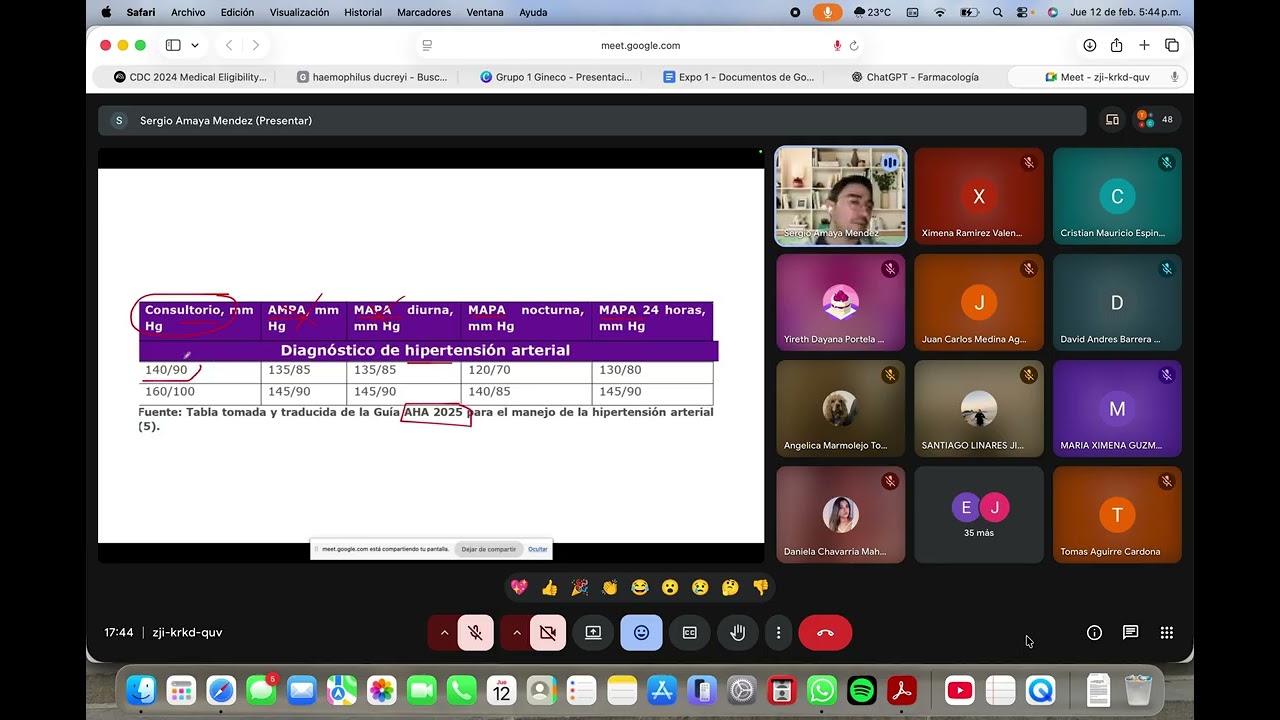The height and width of the screenshot is (720, 1280).
Task: Unmute the microphone in Meet
Action: click(476, 633)
